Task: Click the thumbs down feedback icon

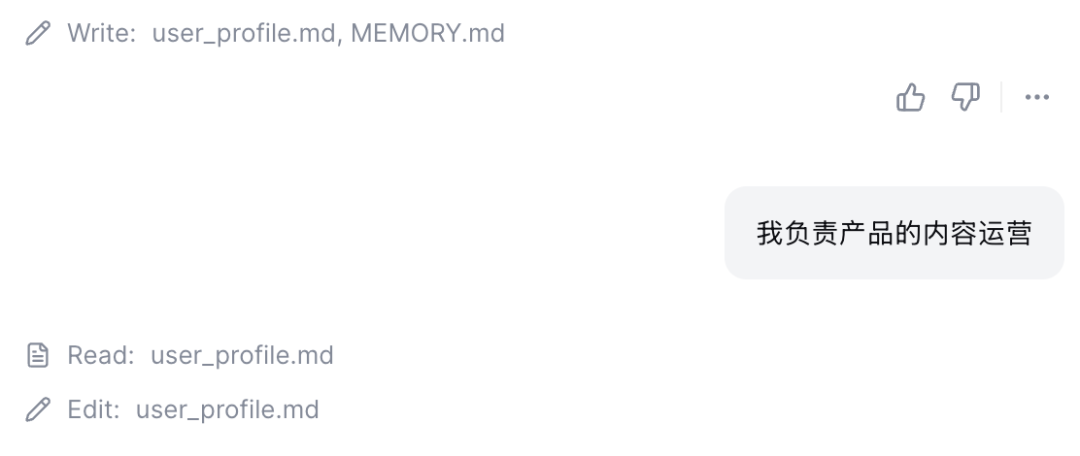Action: (965, 97)
